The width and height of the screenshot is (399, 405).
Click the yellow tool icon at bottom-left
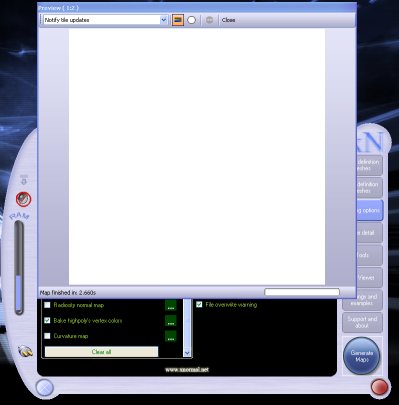(25, 351)
